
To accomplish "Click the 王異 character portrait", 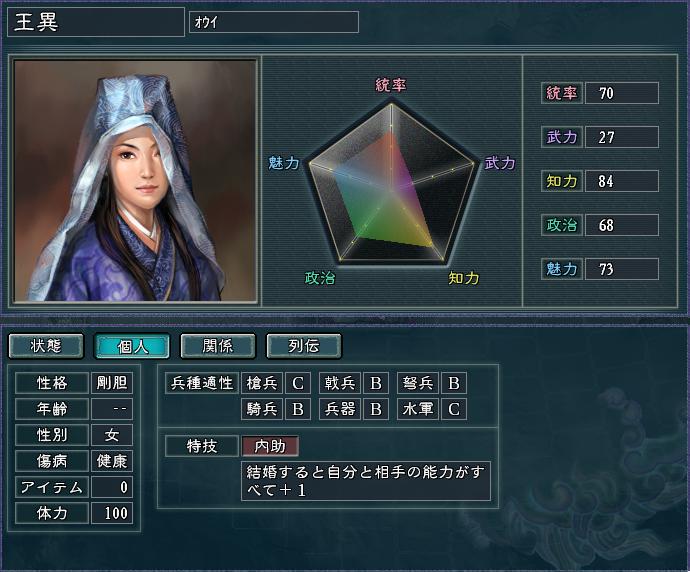I will pos(135,181).
